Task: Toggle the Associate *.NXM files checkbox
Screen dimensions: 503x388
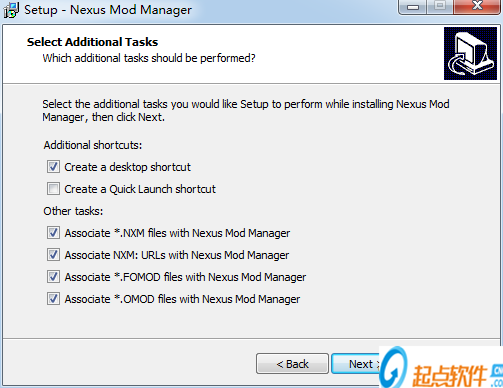Action: (53, 233)
